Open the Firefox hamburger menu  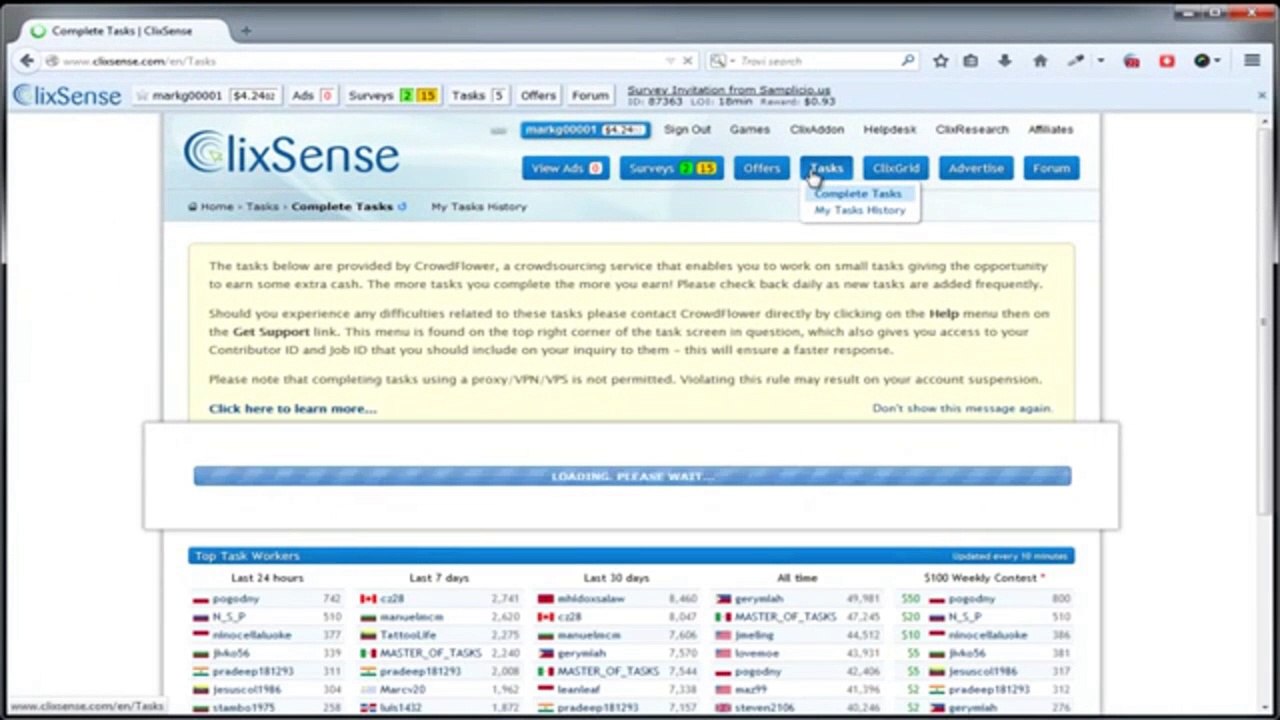[1252, 61]
